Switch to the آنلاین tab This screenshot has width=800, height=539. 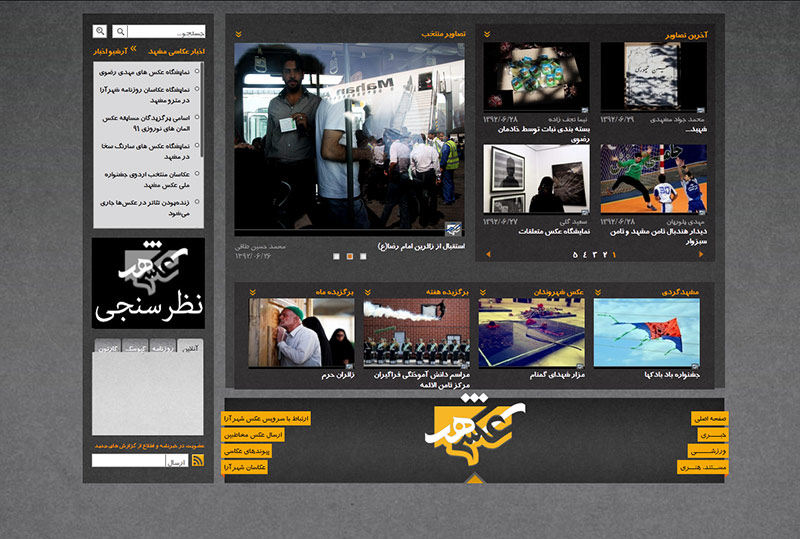[x=190, y=346]
